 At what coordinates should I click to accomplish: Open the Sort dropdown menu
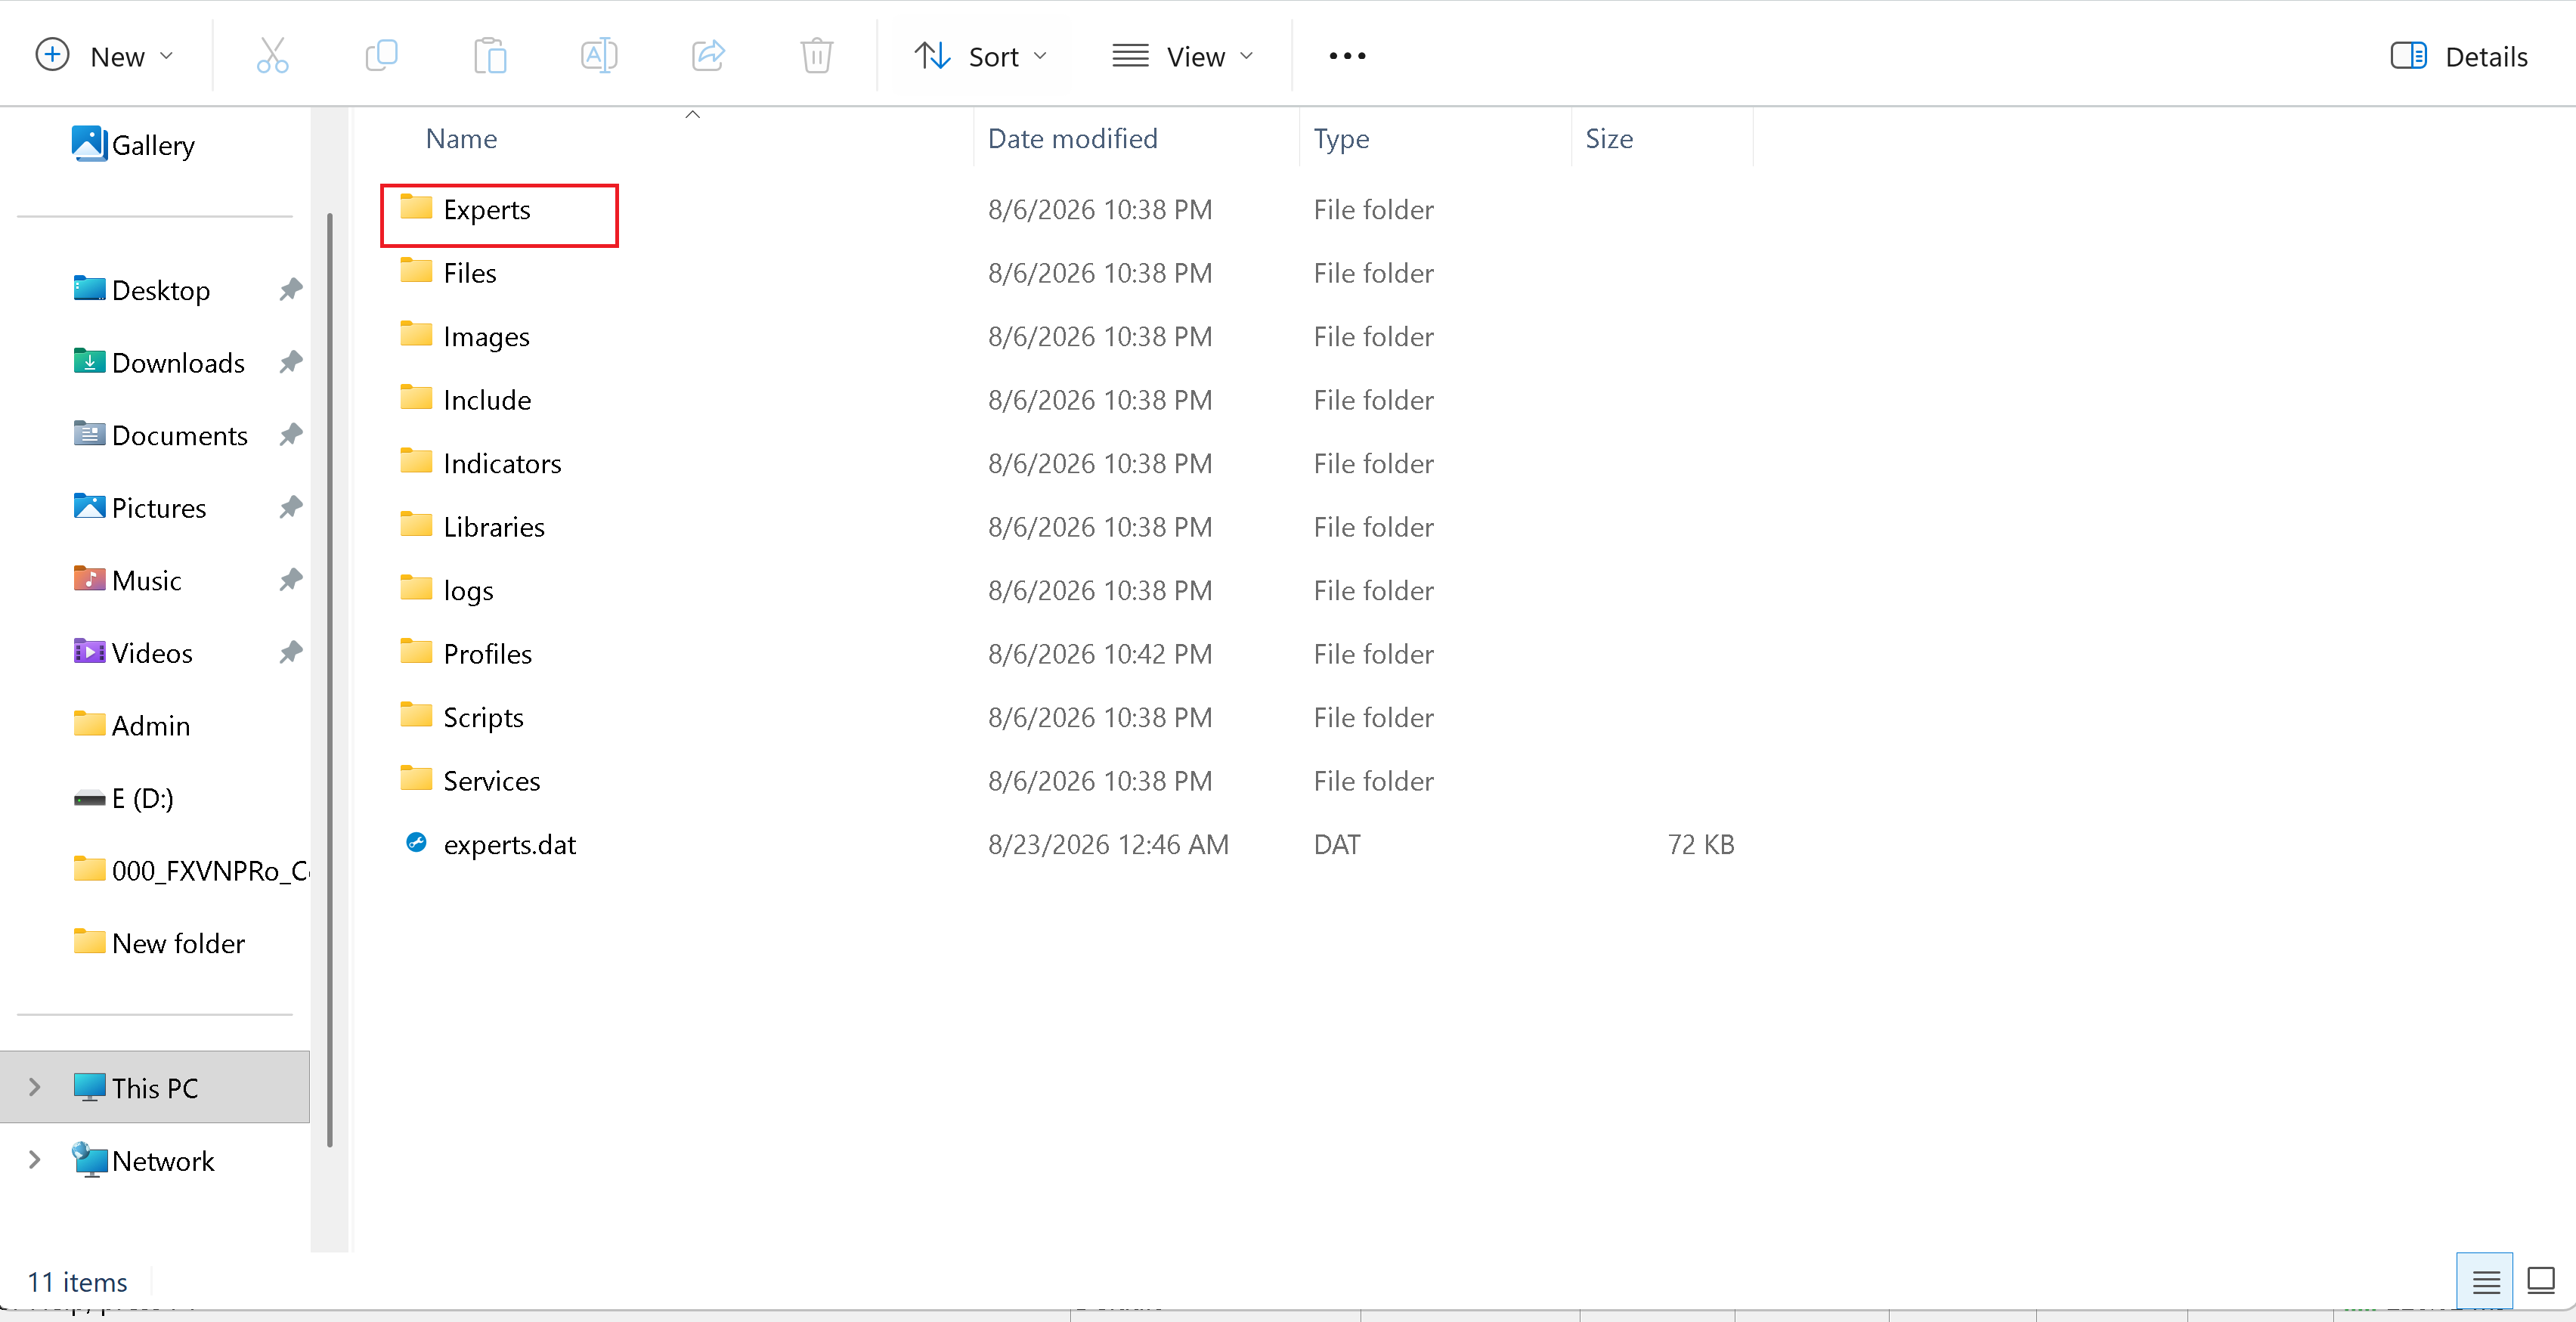tap(981, 56)
